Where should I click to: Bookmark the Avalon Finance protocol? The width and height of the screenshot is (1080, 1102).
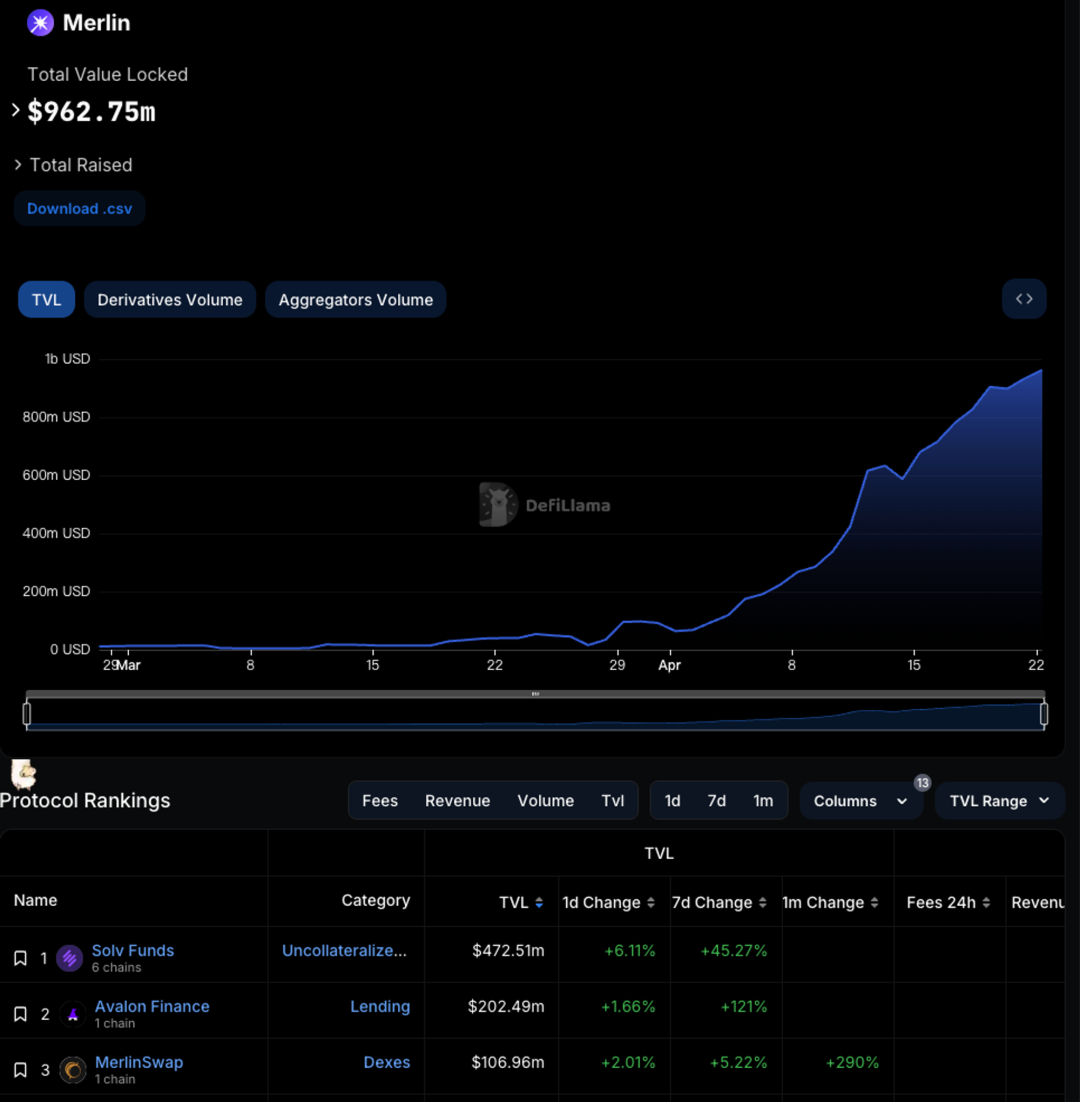coord(19,1013)
